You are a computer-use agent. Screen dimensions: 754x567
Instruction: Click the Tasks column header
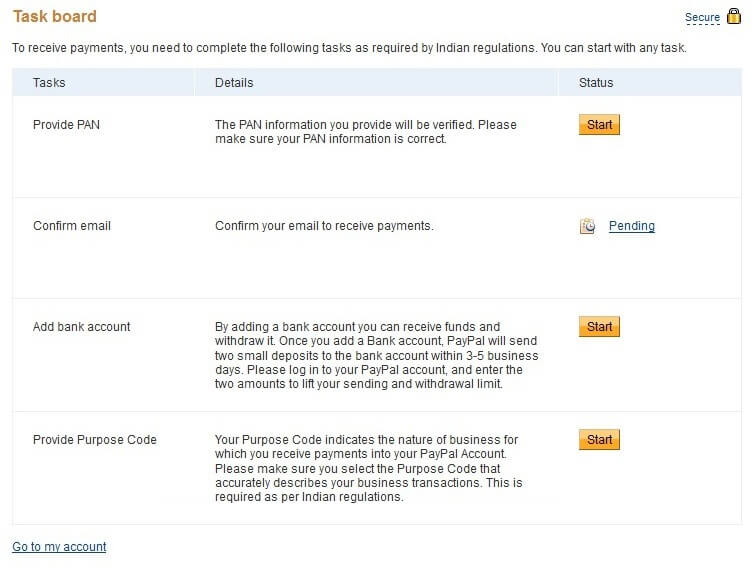(49, 83)
